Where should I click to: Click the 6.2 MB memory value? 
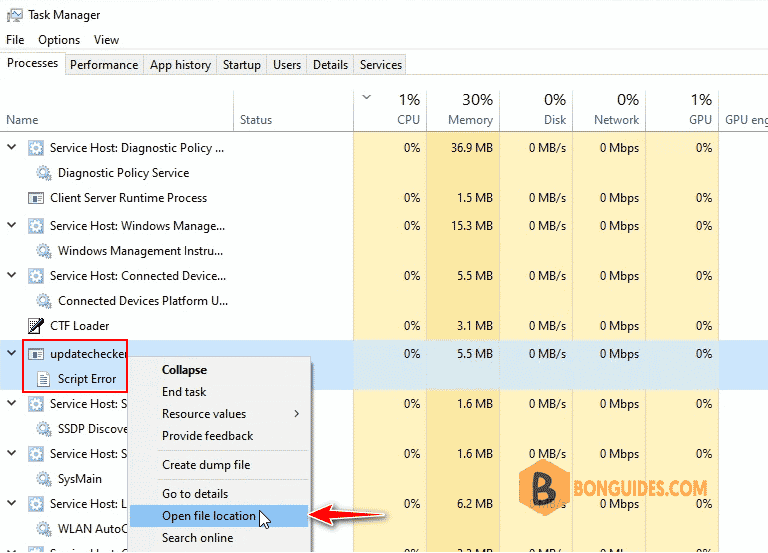(475, 504)
